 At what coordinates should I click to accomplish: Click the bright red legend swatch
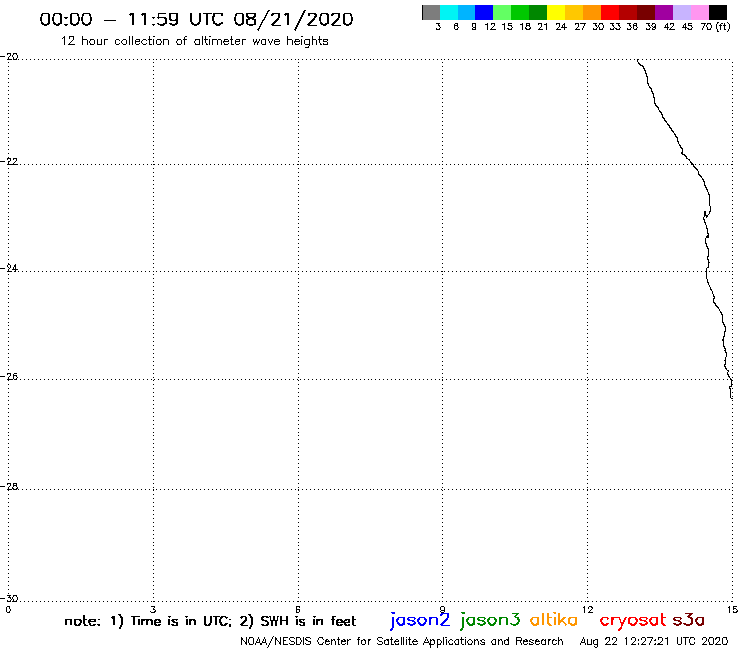tap(610, 12)
